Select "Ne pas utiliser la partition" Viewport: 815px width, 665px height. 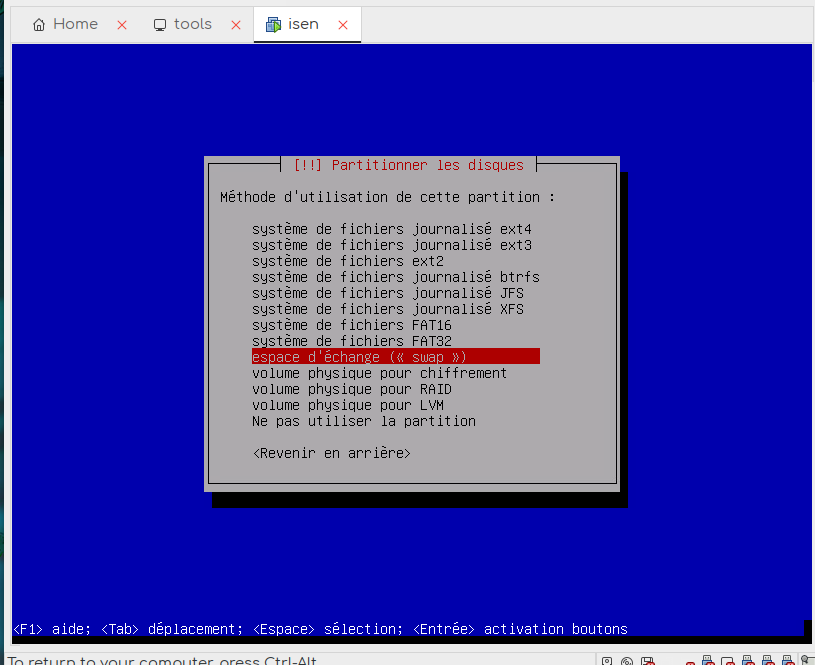[x=363, y=421]
